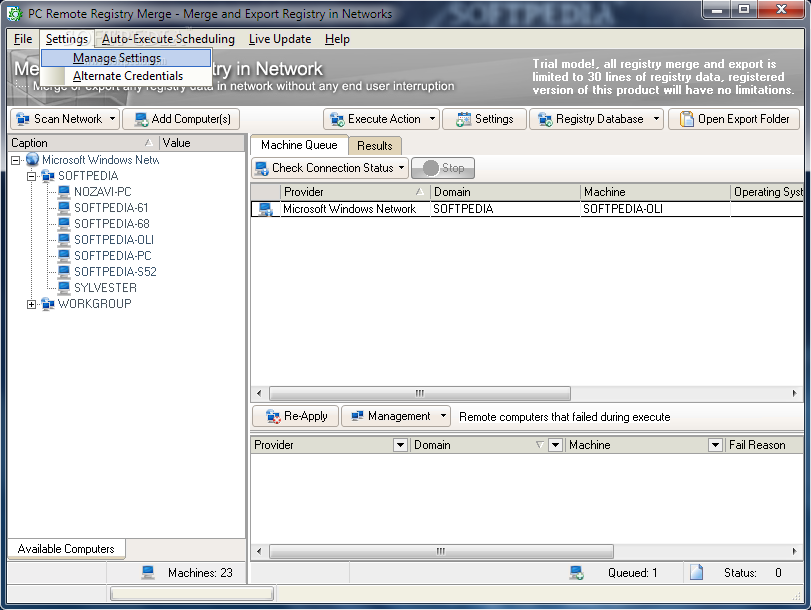Click the failed list horizontal scrollbar thumb
The image size is (811, 610).
pyautogui.click(x=441, y=551)
